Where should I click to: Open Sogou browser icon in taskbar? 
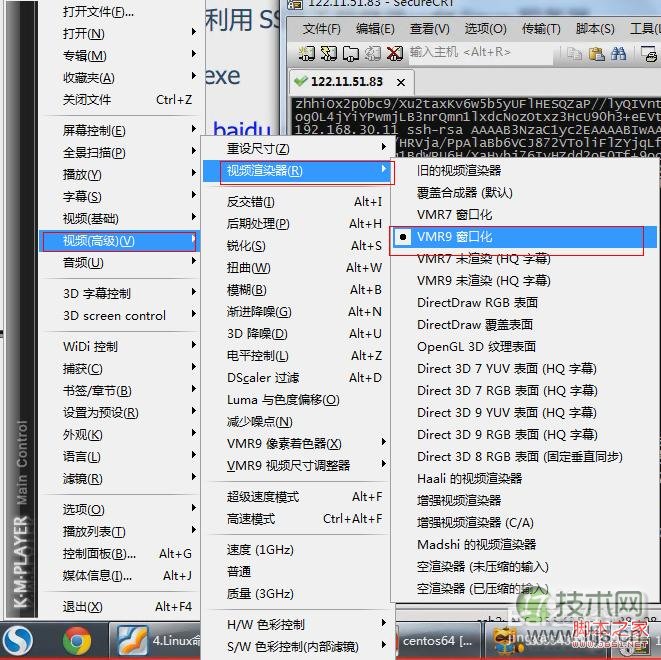[x=17, y=639]
